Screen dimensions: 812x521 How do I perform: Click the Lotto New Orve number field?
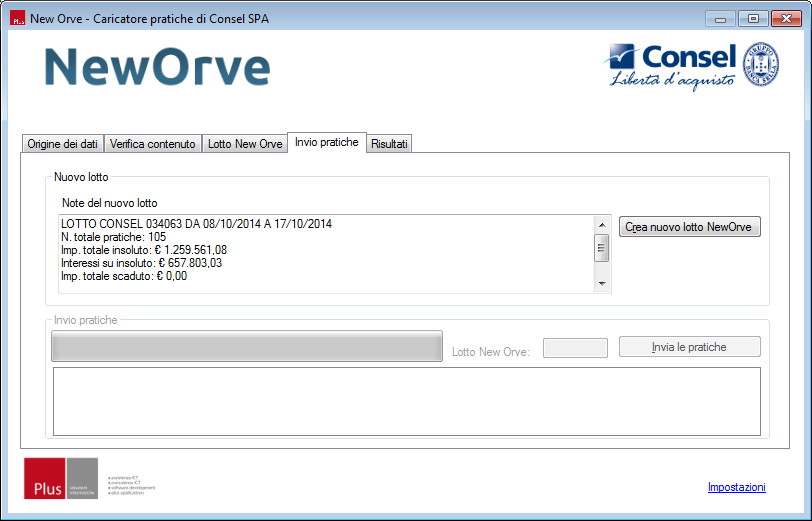click(x=575, y=348)
